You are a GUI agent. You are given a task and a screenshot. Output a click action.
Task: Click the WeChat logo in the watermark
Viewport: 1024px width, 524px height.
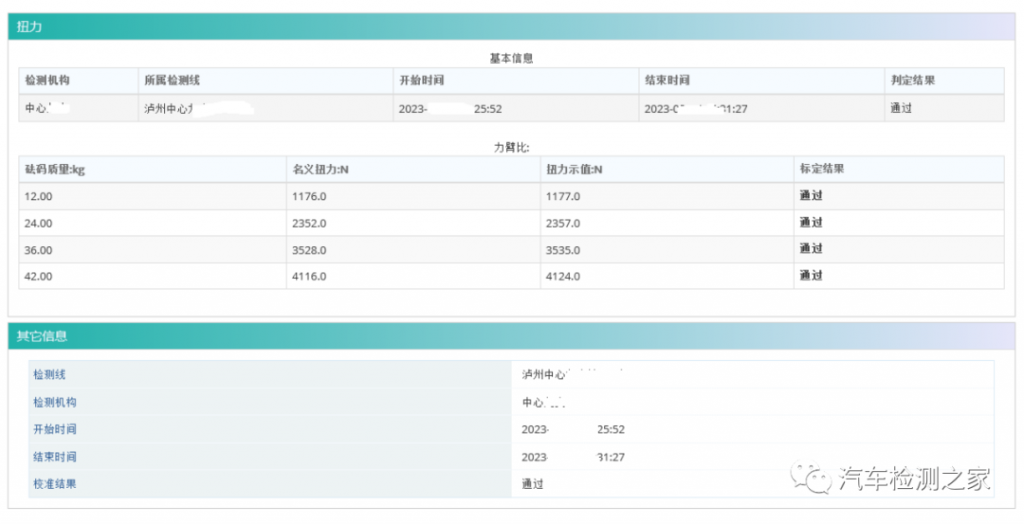(811, 478)
